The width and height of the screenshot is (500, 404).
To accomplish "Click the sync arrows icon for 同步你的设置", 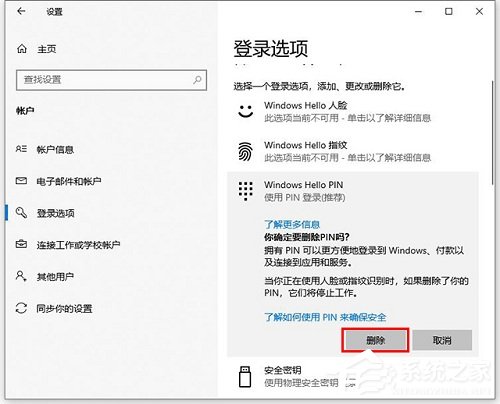I will [21, 308].
